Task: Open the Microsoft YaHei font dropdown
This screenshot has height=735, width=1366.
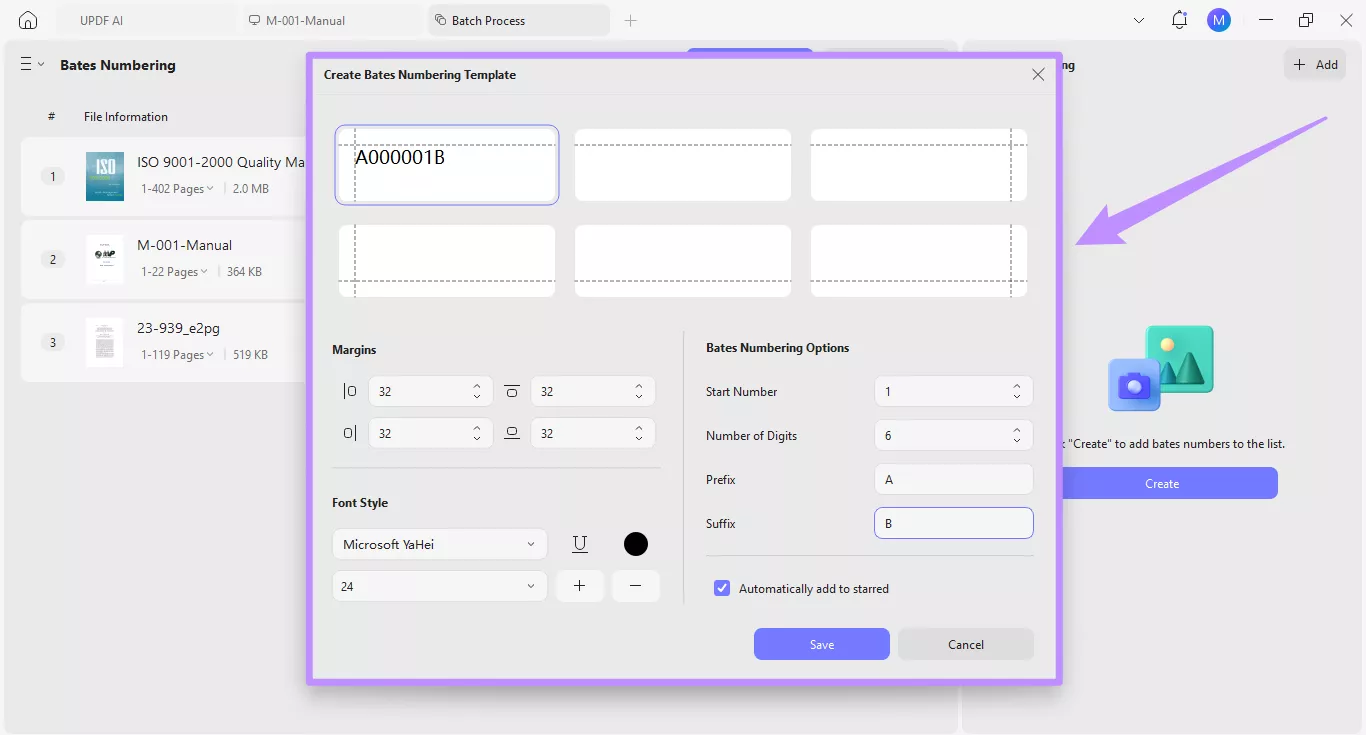Action: [439, 544]
